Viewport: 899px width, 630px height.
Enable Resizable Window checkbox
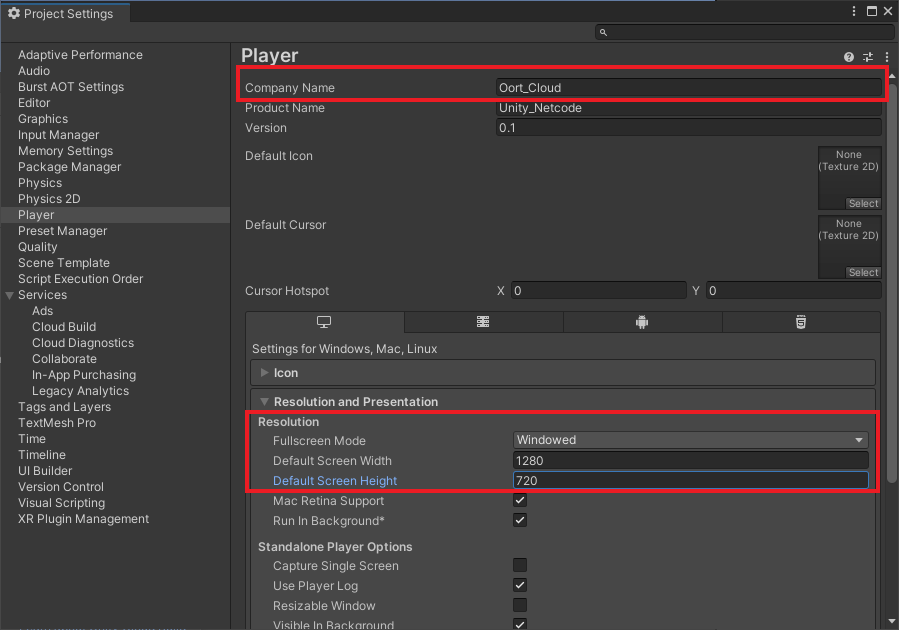pos(520,605)
